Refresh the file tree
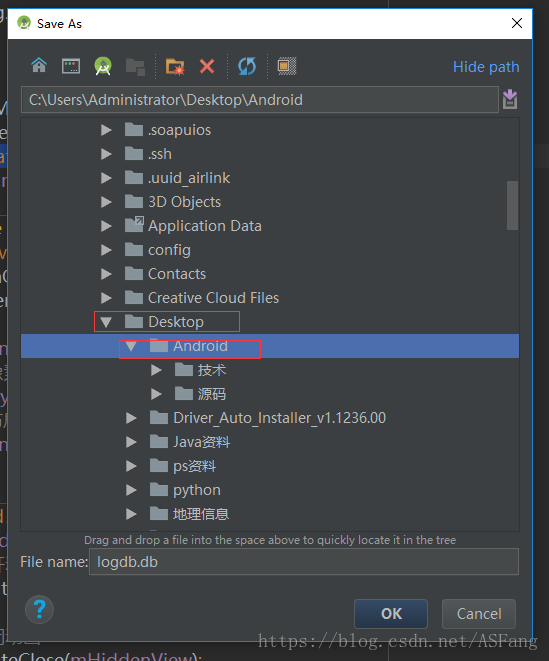The width and height of the screenshot is (549, 661). point(247,66)
